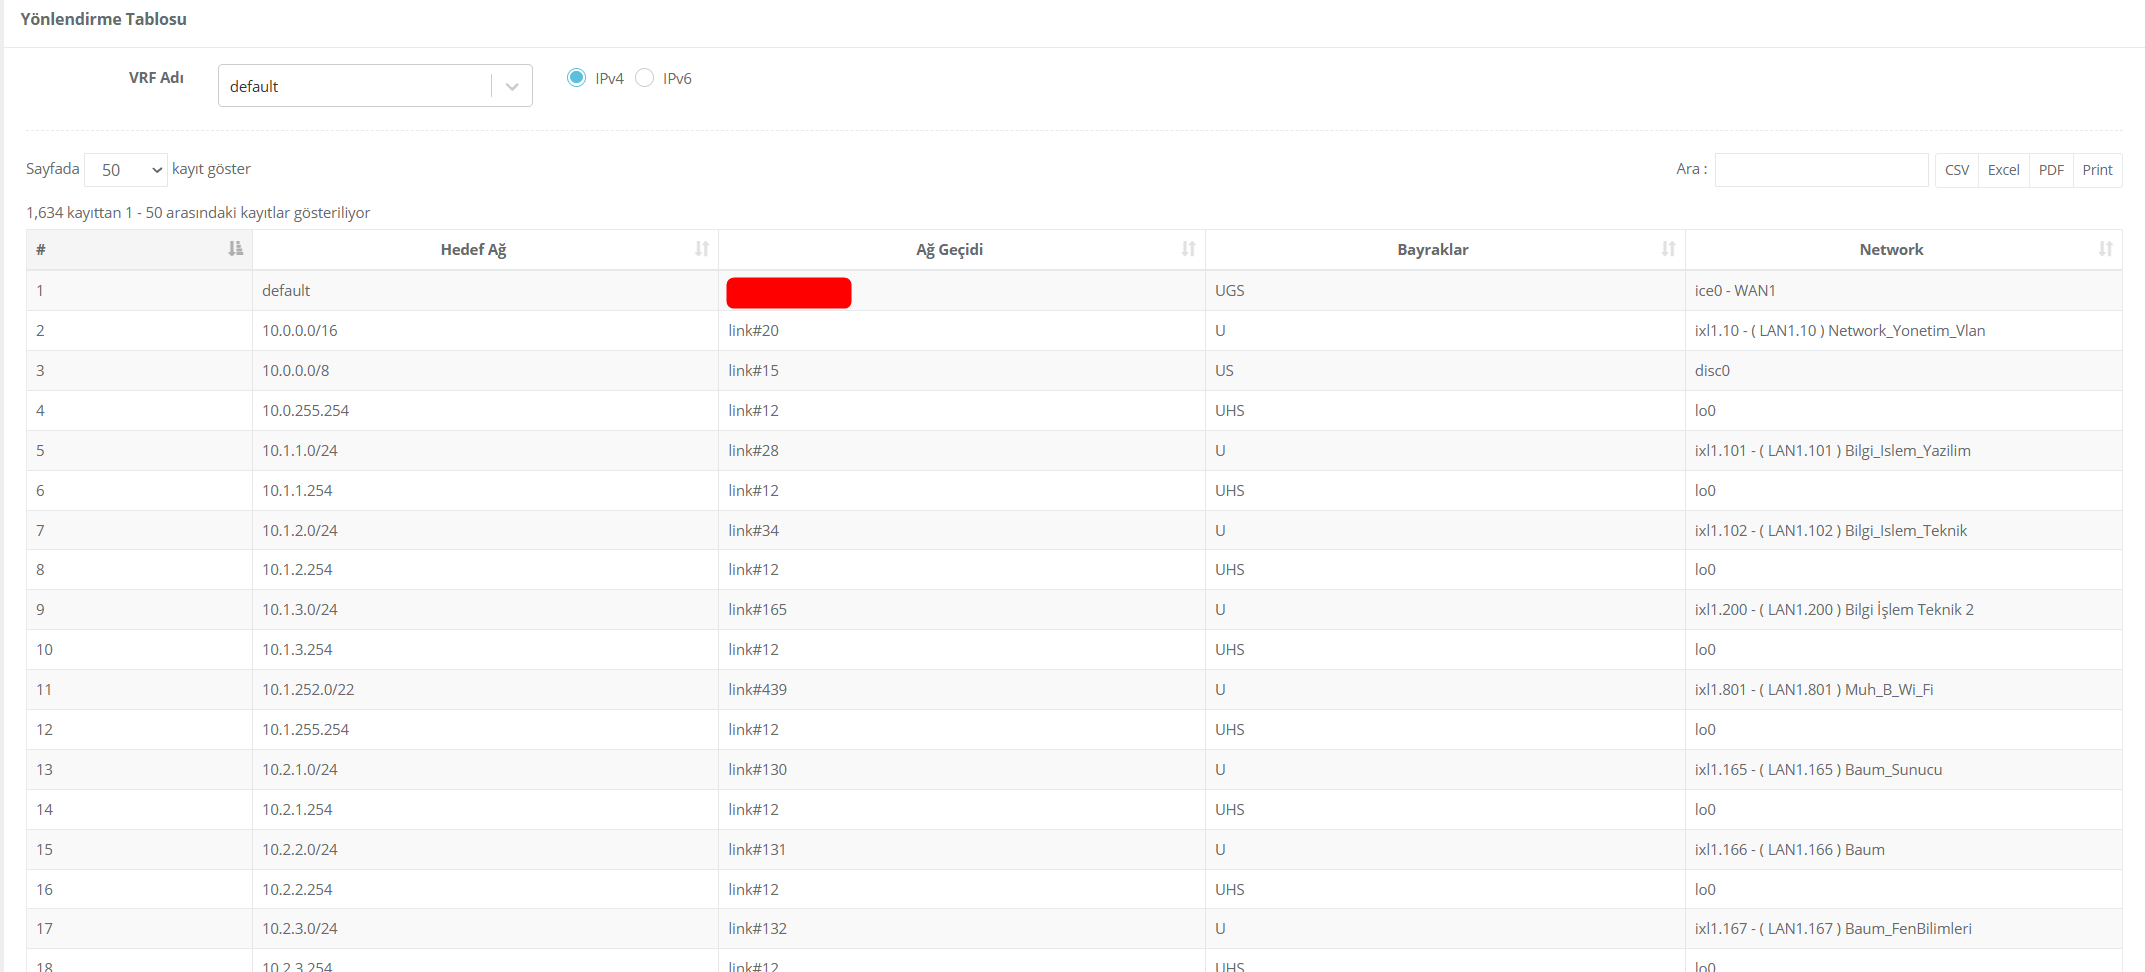Open records per page selector showing 50
The height and width of the screenshot is (972, 2145).
[x=126, y=170]
